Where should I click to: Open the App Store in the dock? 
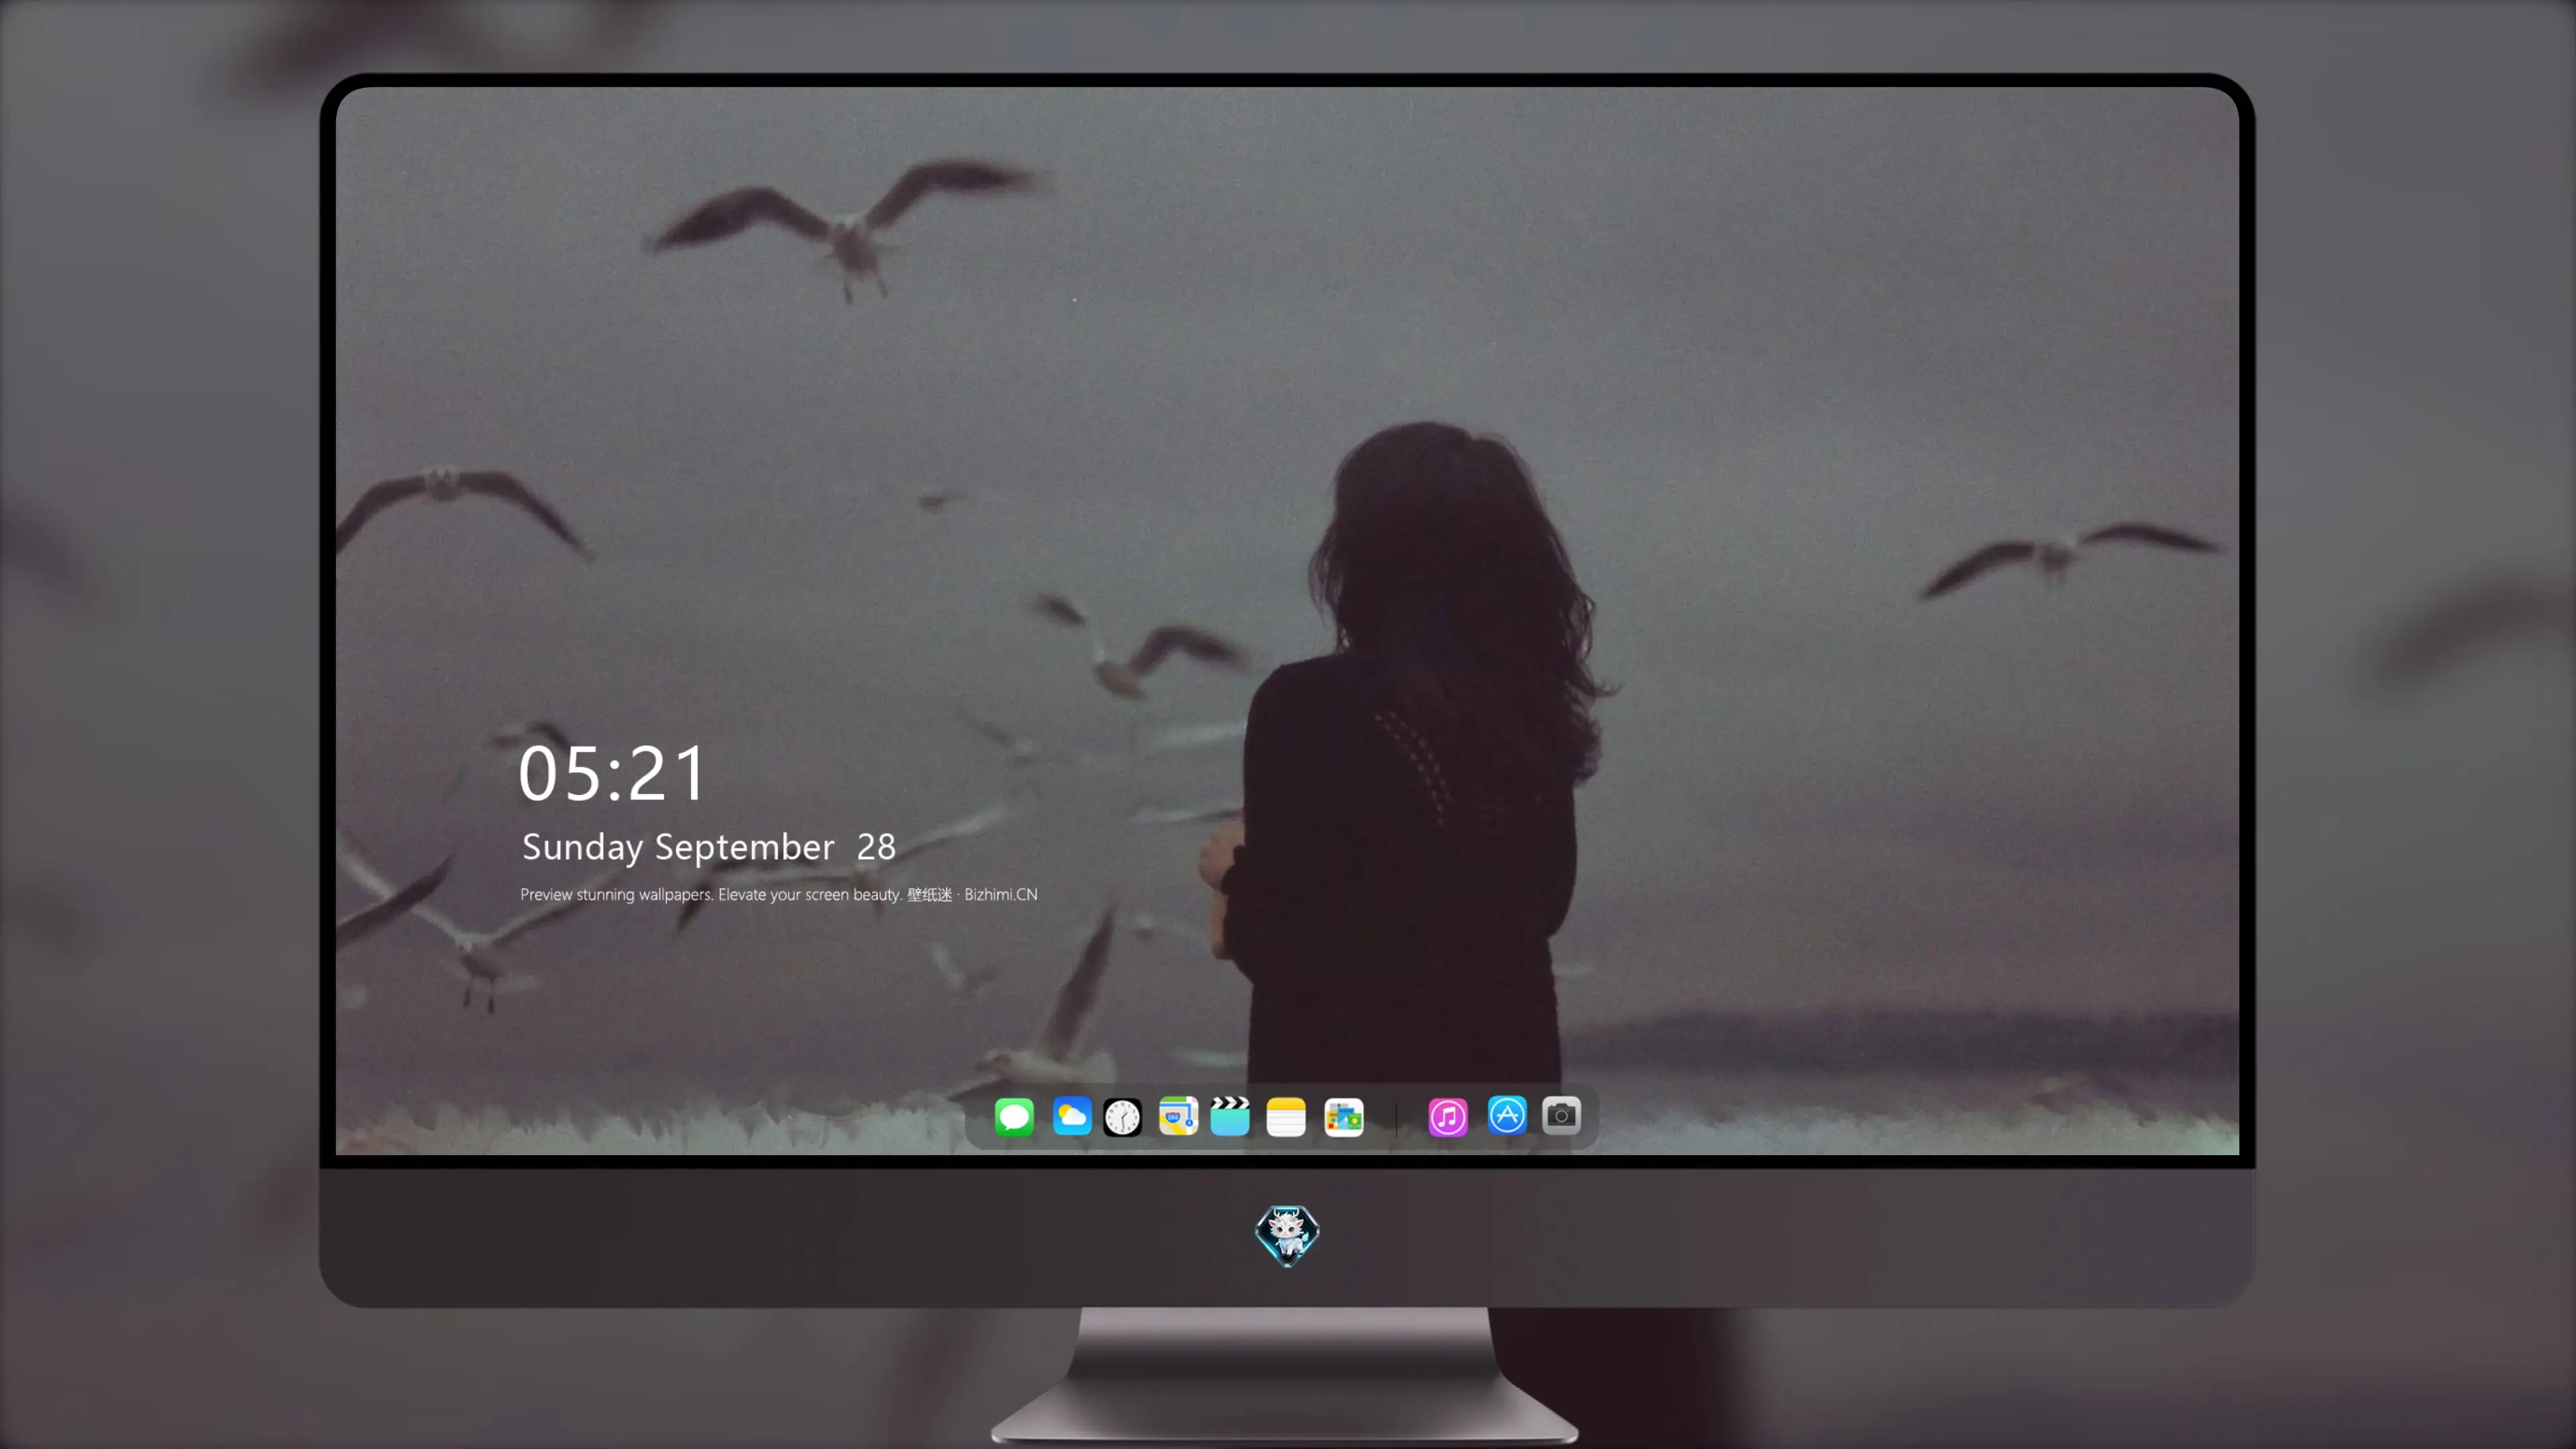(x=1507, y=1115)
